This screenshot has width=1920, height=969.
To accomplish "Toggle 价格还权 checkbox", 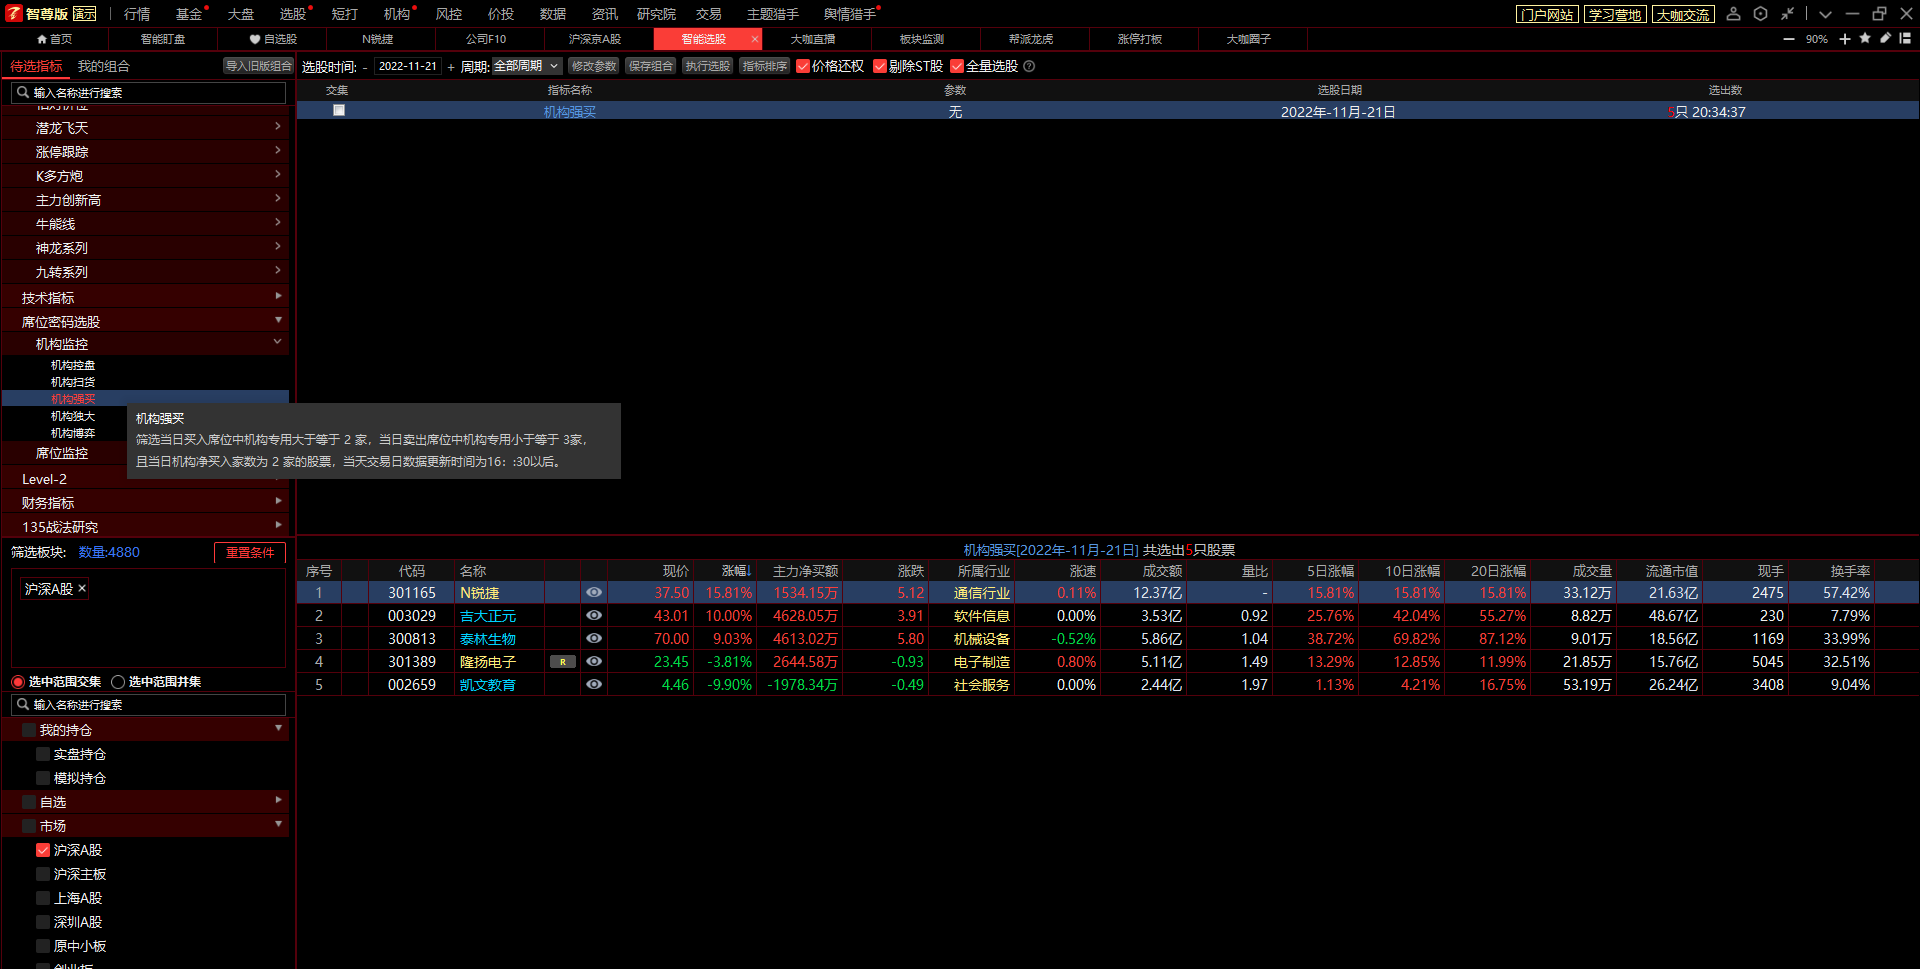I will 802,66.
